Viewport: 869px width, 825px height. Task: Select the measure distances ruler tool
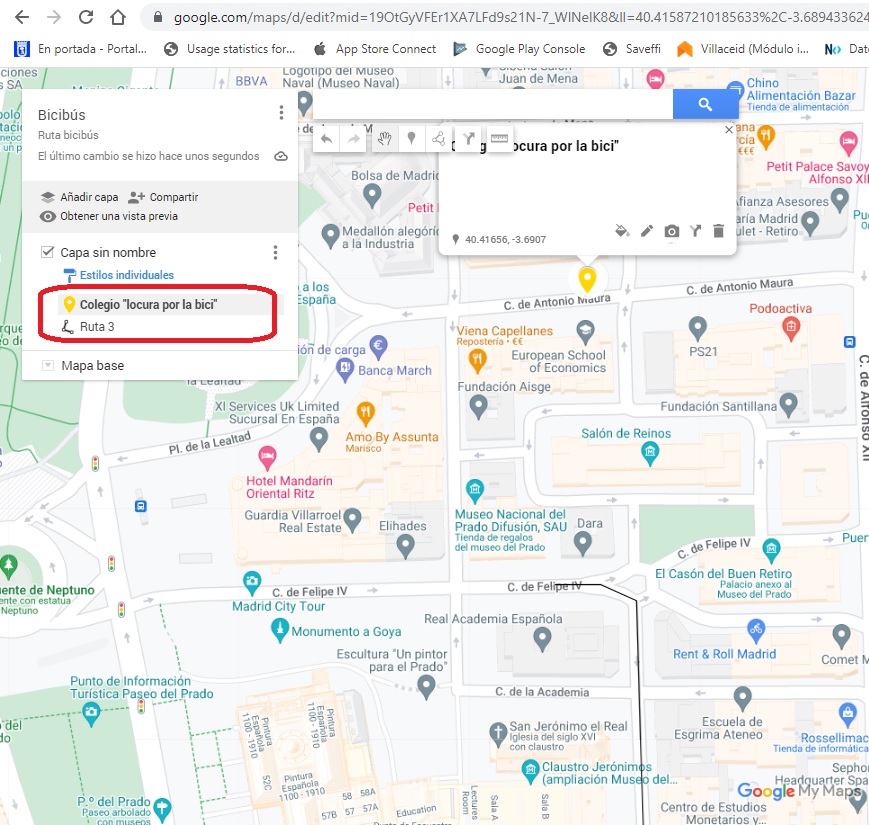click(x=499, y=139)
